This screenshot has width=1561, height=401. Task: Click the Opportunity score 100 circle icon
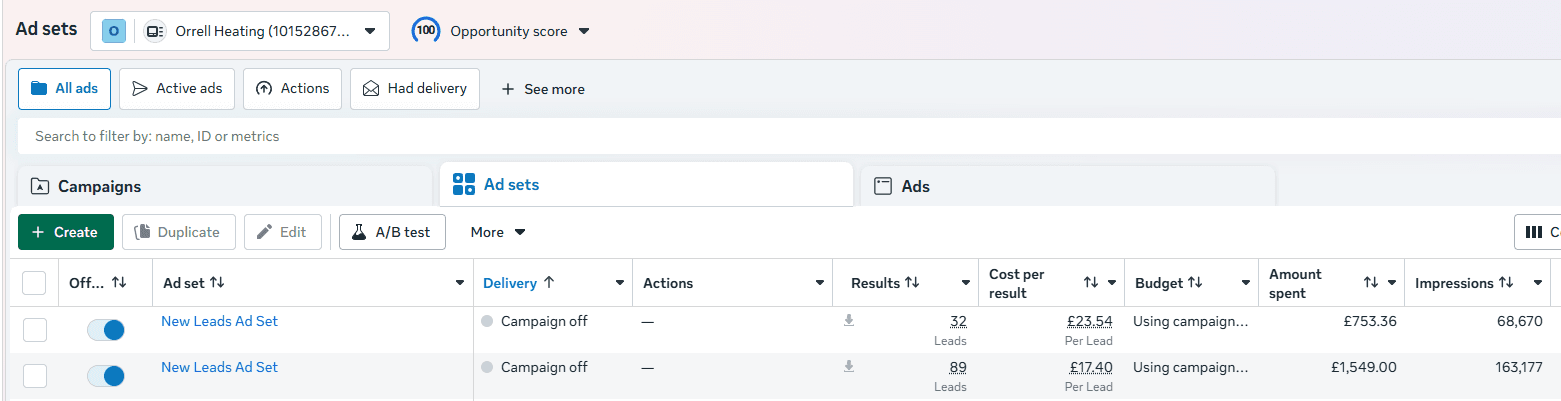[x=427, y=31]
